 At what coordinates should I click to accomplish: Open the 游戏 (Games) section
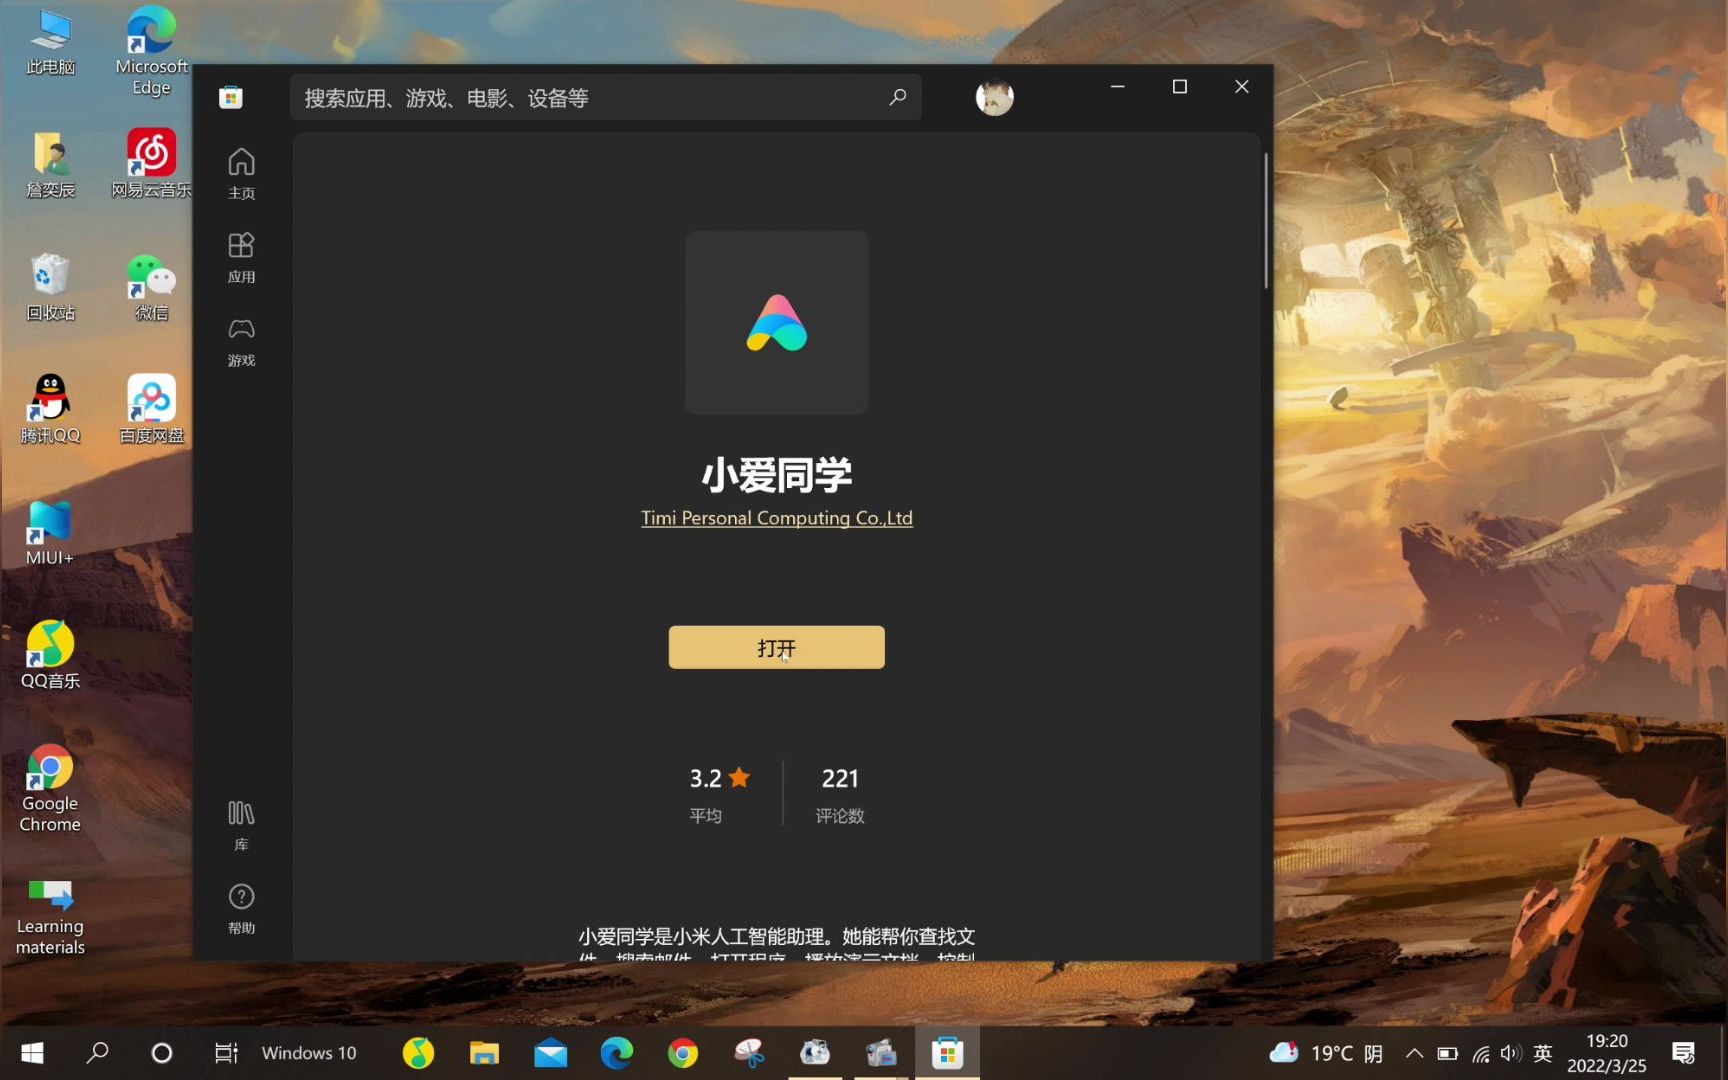[241, 341]
